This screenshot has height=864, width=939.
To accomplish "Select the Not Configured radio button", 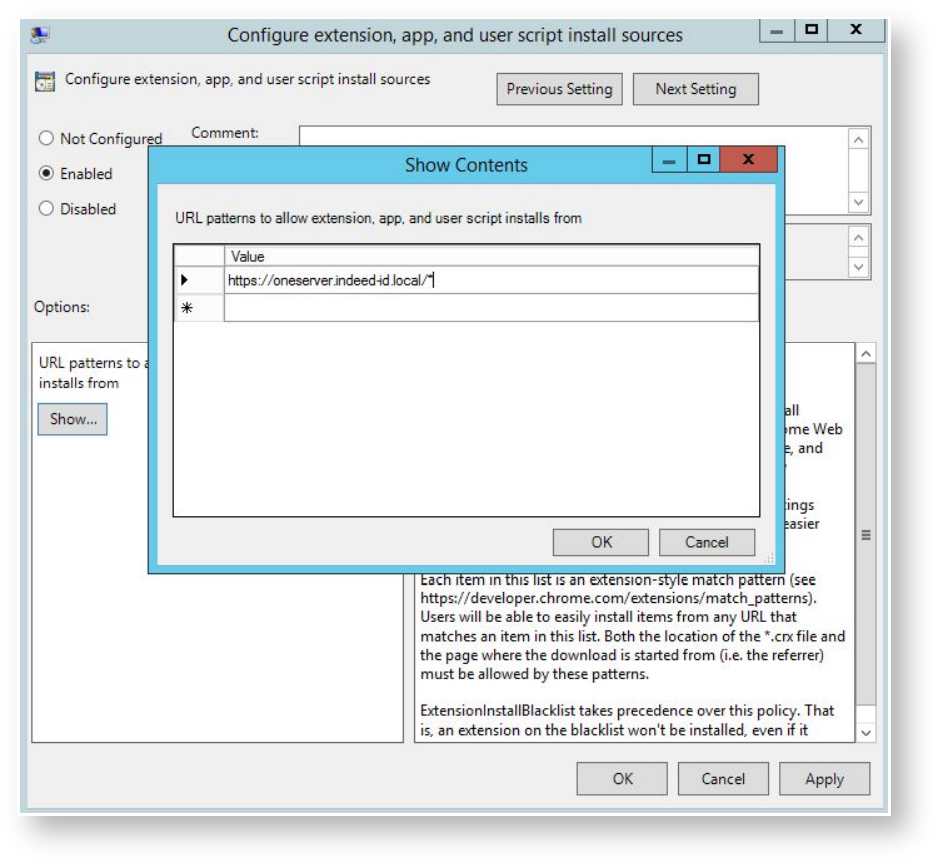I will [46, 139].
